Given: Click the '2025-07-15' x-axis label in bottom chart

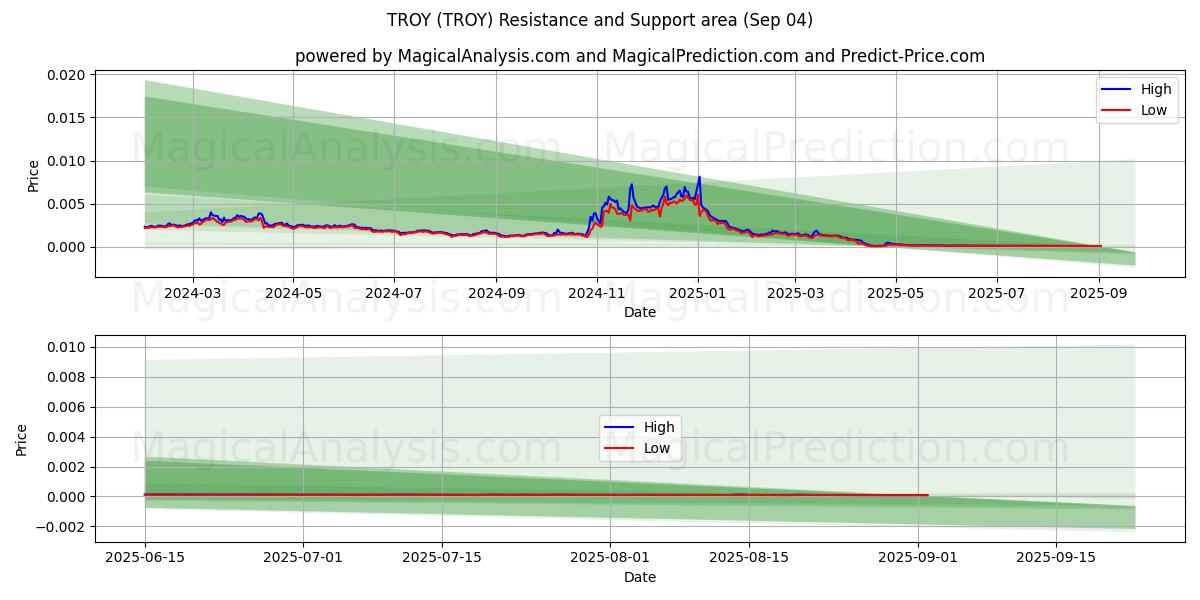Looking at the screenshot, I should coord(442,559).
